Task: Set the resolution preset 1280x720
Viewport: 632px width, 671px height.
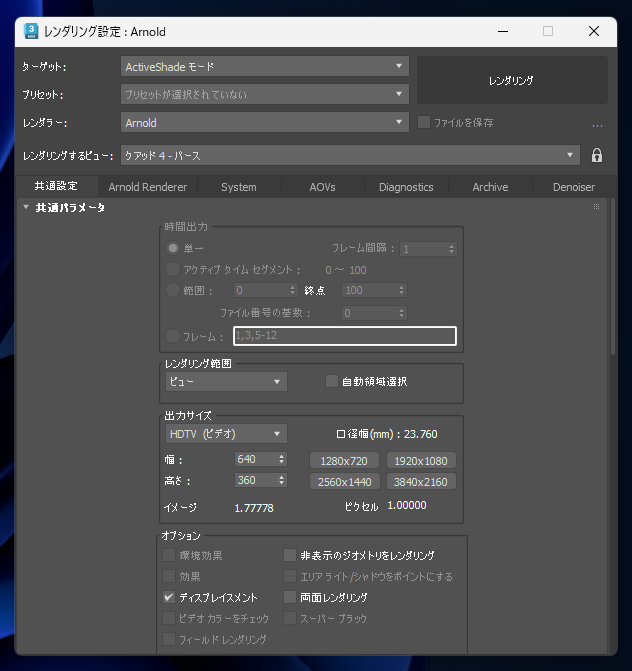Action: (344, 461)
